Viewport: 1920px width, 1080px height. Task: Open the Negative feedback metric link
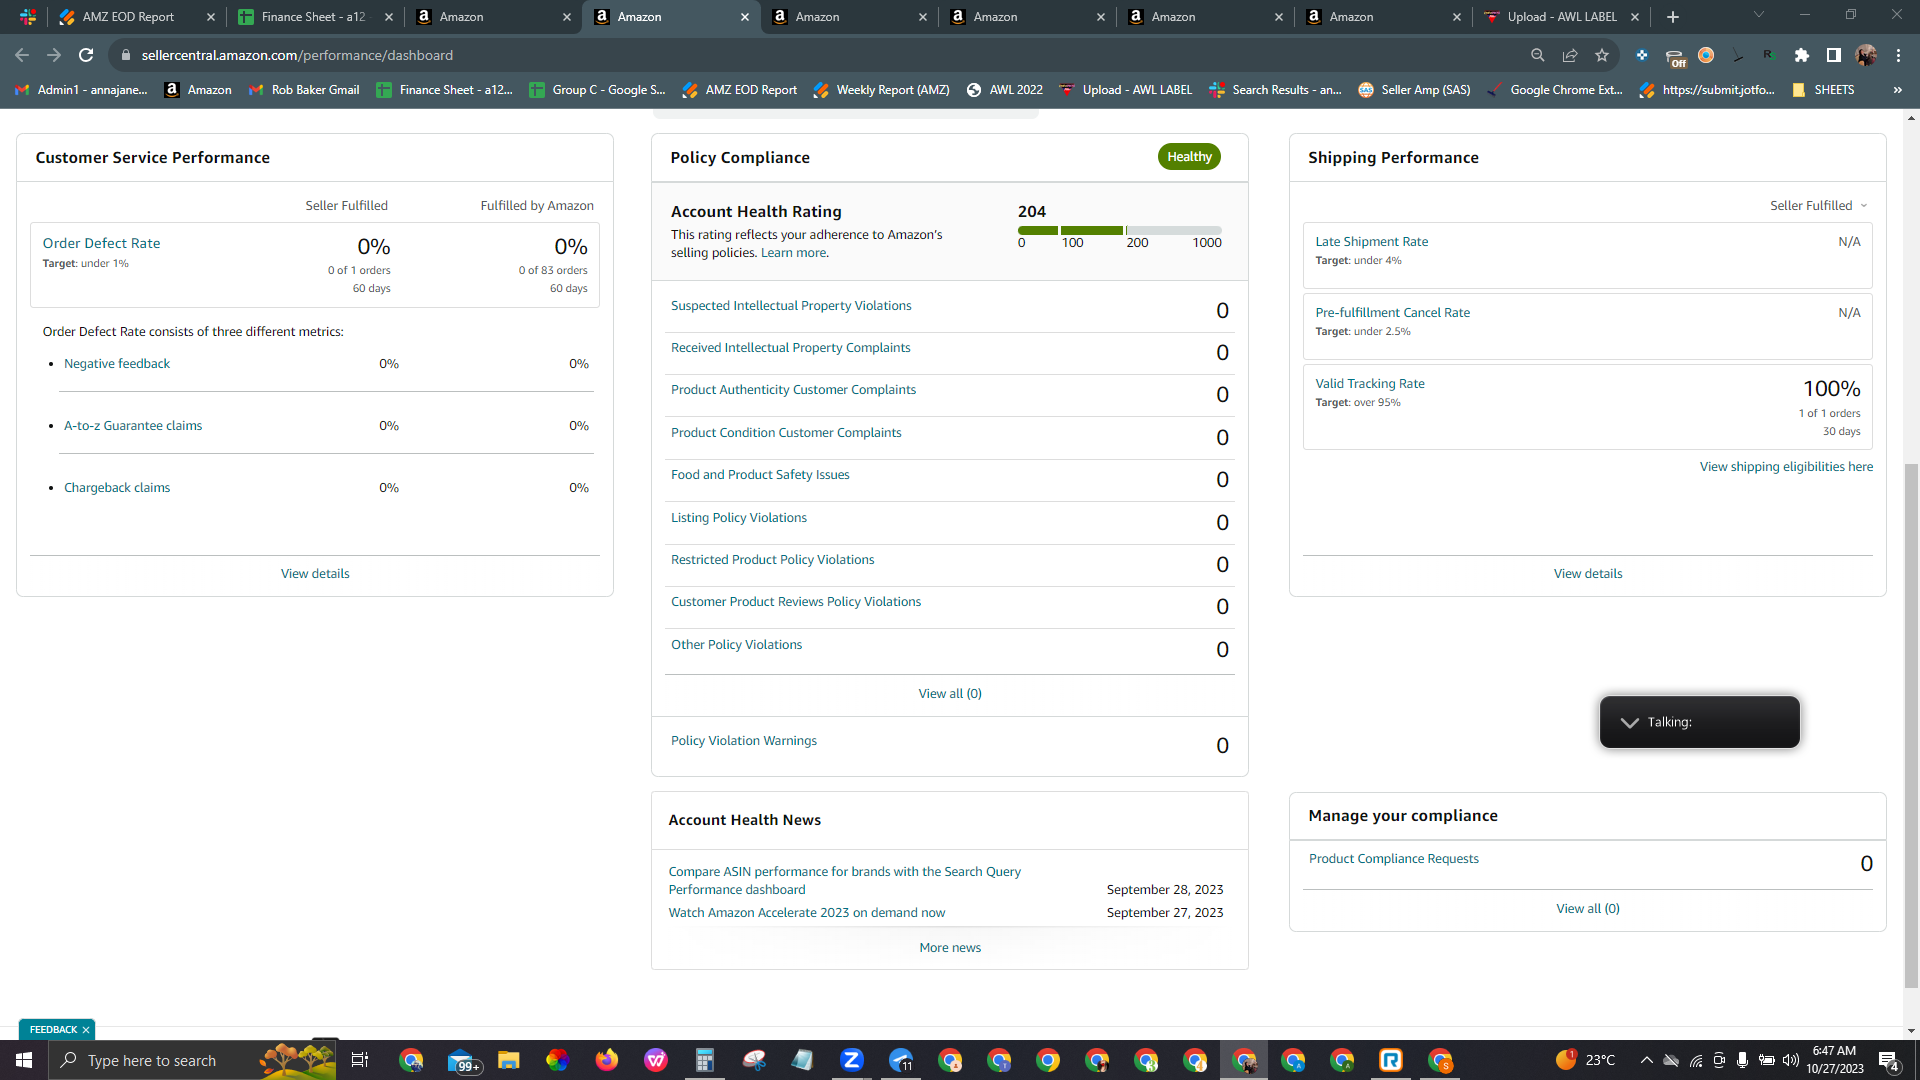[117, 364]
